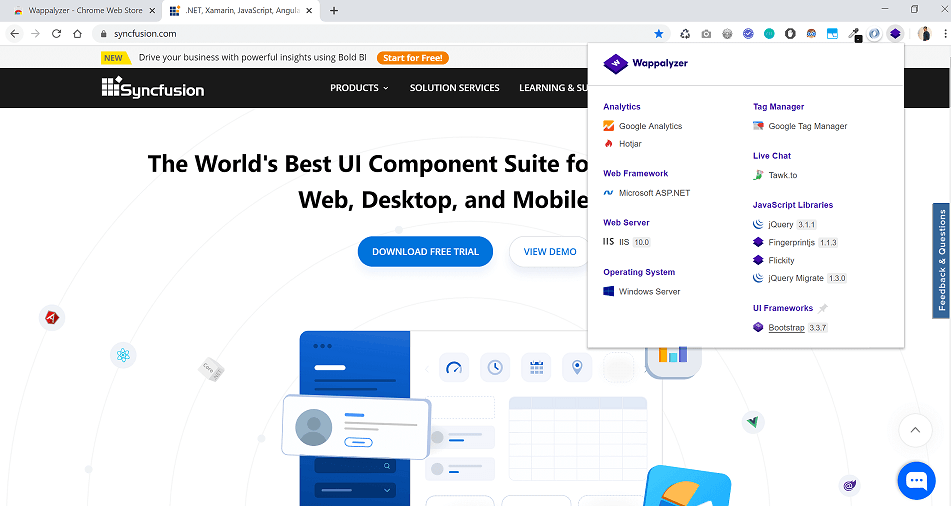Click the Wappalyzer extension icon in toolbar

[x=895, y=34]
